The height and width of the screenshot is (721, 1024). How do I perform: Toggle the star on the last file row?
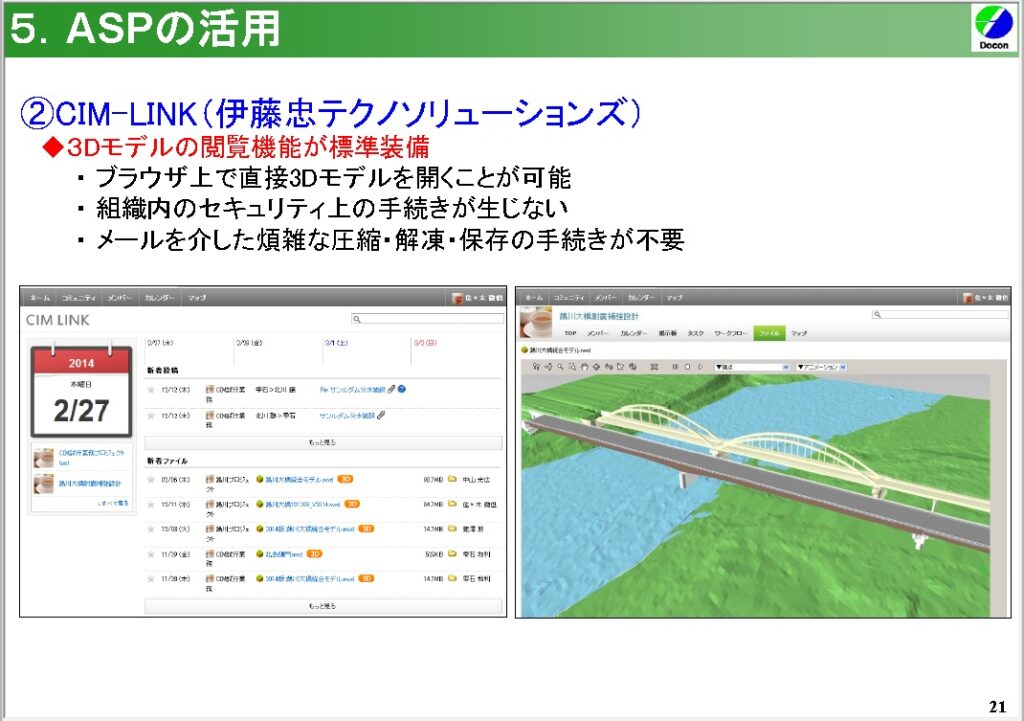[x=151, y=578]
